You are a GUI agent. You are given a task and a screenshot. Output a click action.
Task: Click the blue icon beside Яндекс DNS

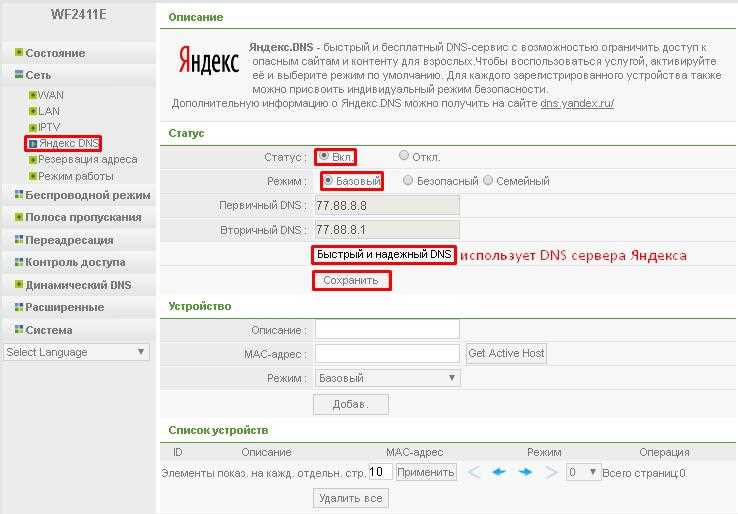tap(32, 144)
